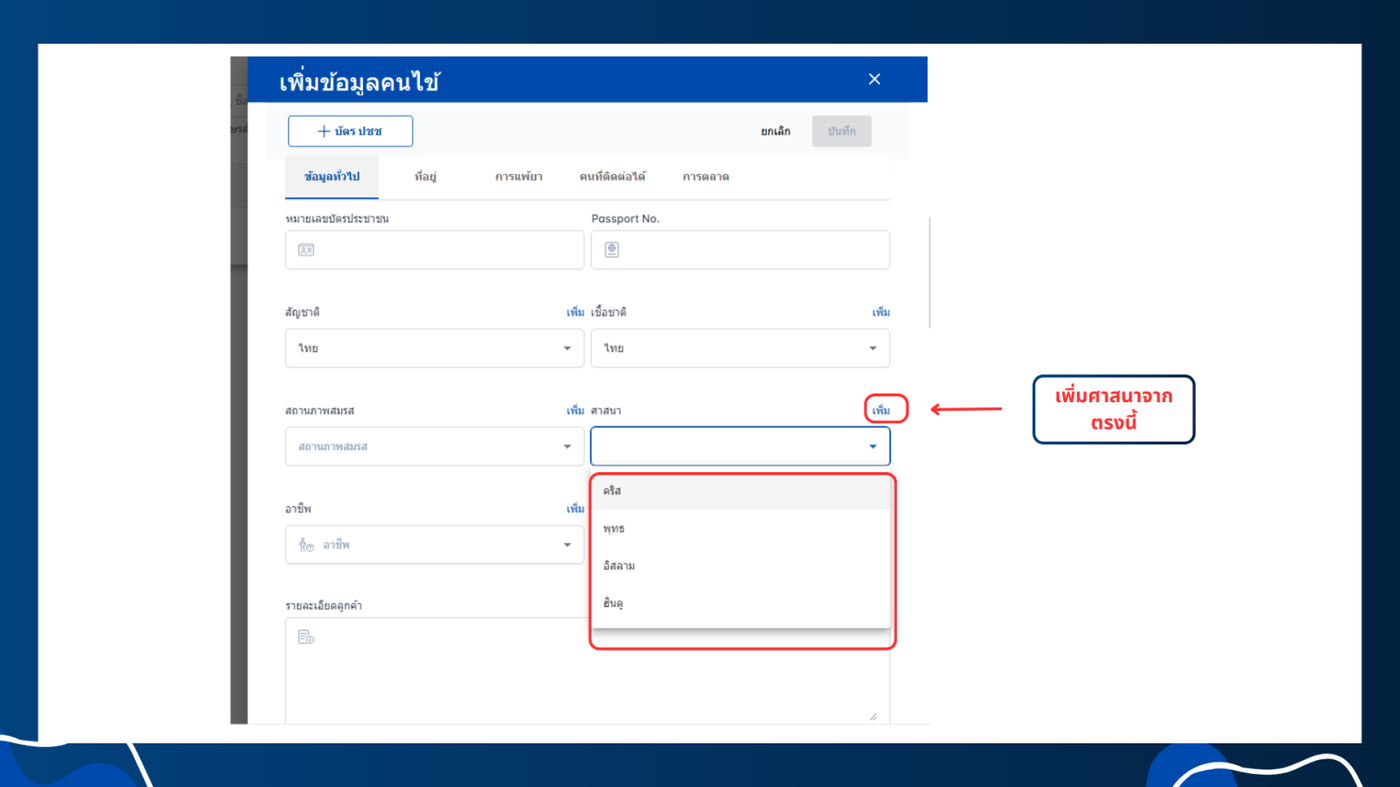
Task: Click เพิ่ม link next to สัญชาติ
Action: tap(575, 313)
